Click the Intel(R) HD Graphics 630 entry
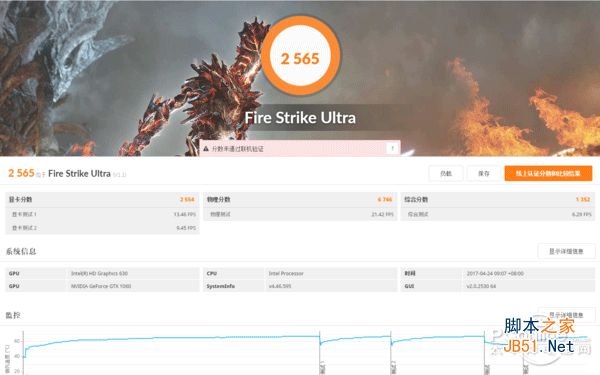Image resolution: width=600 pixels, height=375 pixels. click(99, 273)
